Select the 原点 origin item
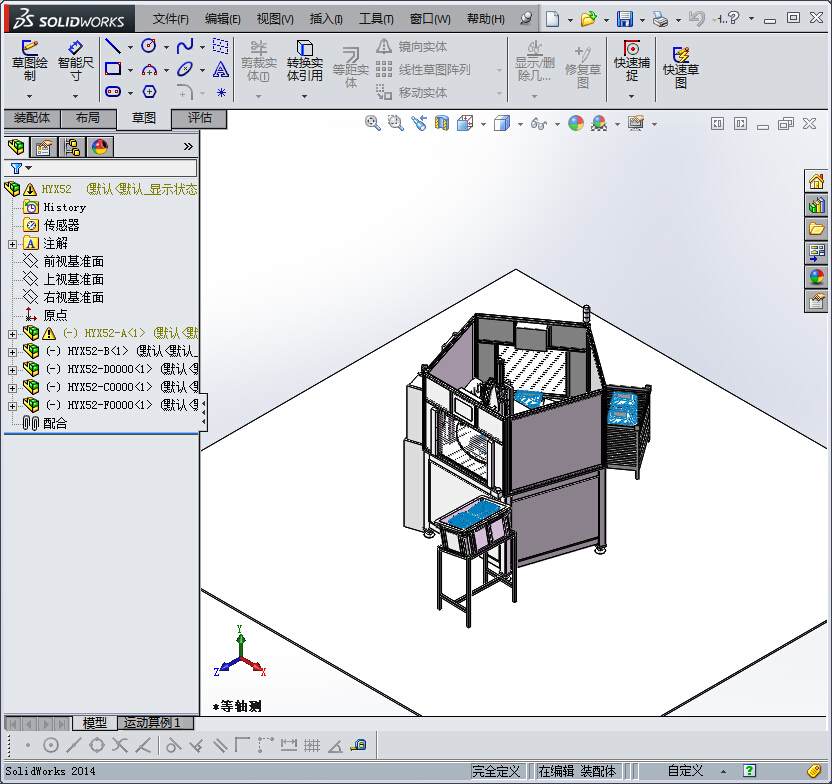 55,315
